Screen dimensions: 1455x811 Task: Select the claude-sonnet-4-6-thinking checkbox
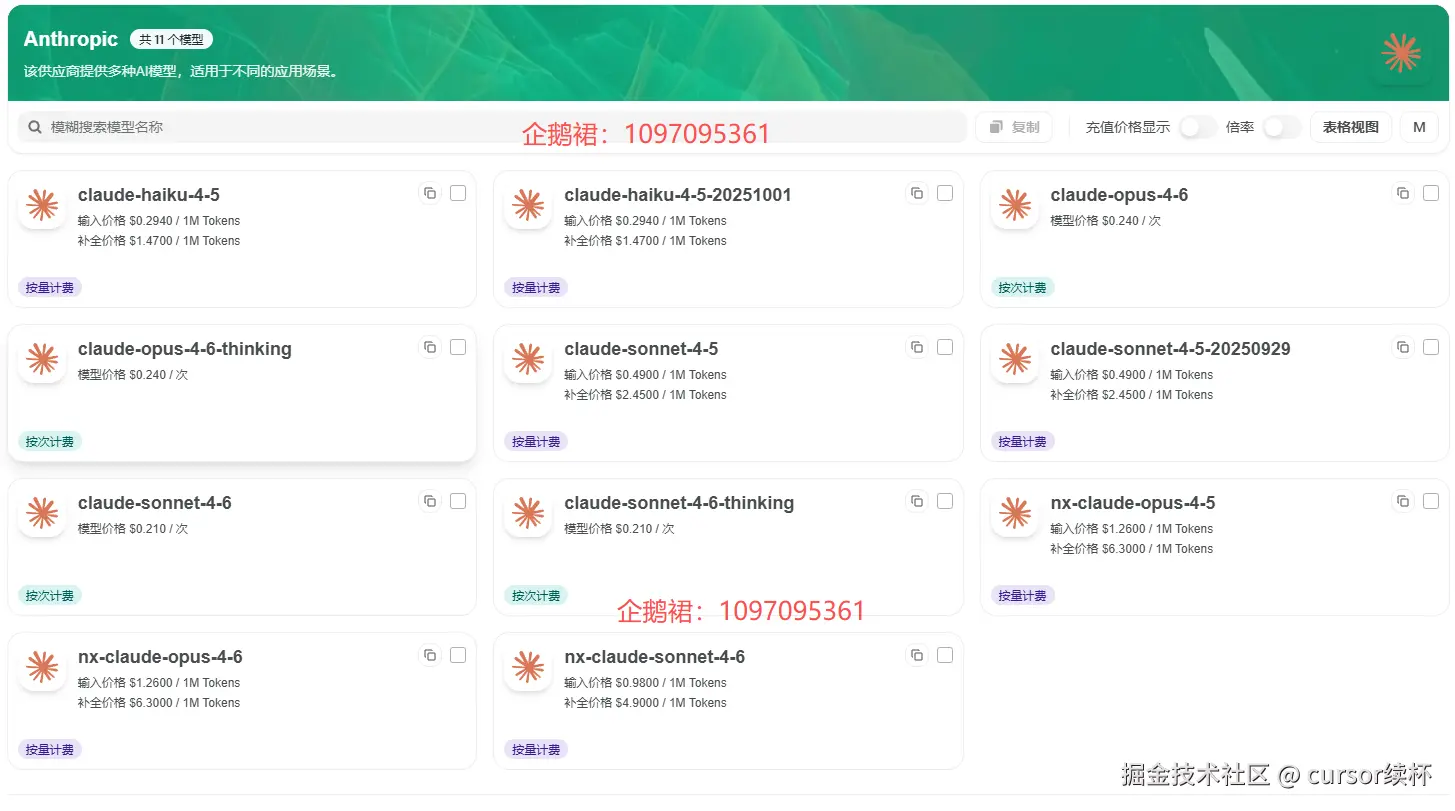(945, 501)
